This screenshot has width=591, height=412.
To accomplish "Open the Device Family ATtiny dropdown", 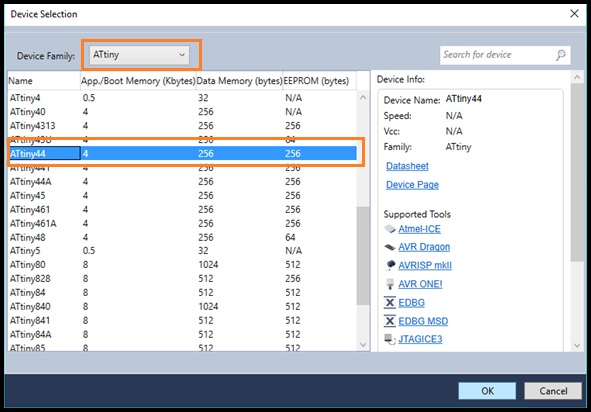I will pyautogui.click(x=139, y=55).
